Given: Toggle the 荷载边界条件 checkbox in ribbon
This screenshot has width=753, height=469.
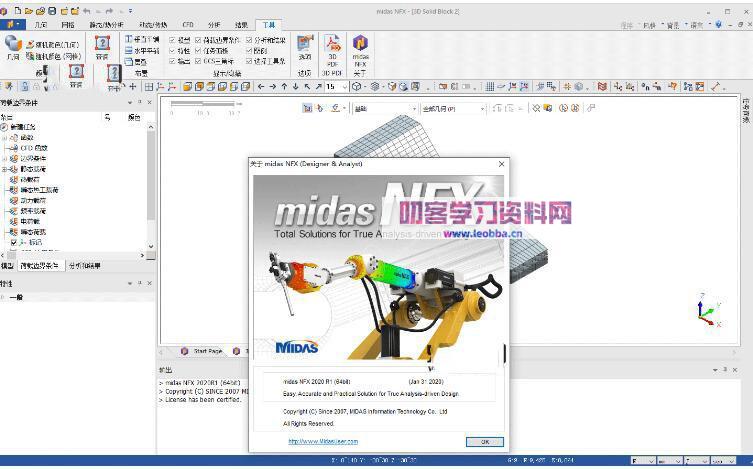Looking at the screenshot, I should click(x=198, y=40).
